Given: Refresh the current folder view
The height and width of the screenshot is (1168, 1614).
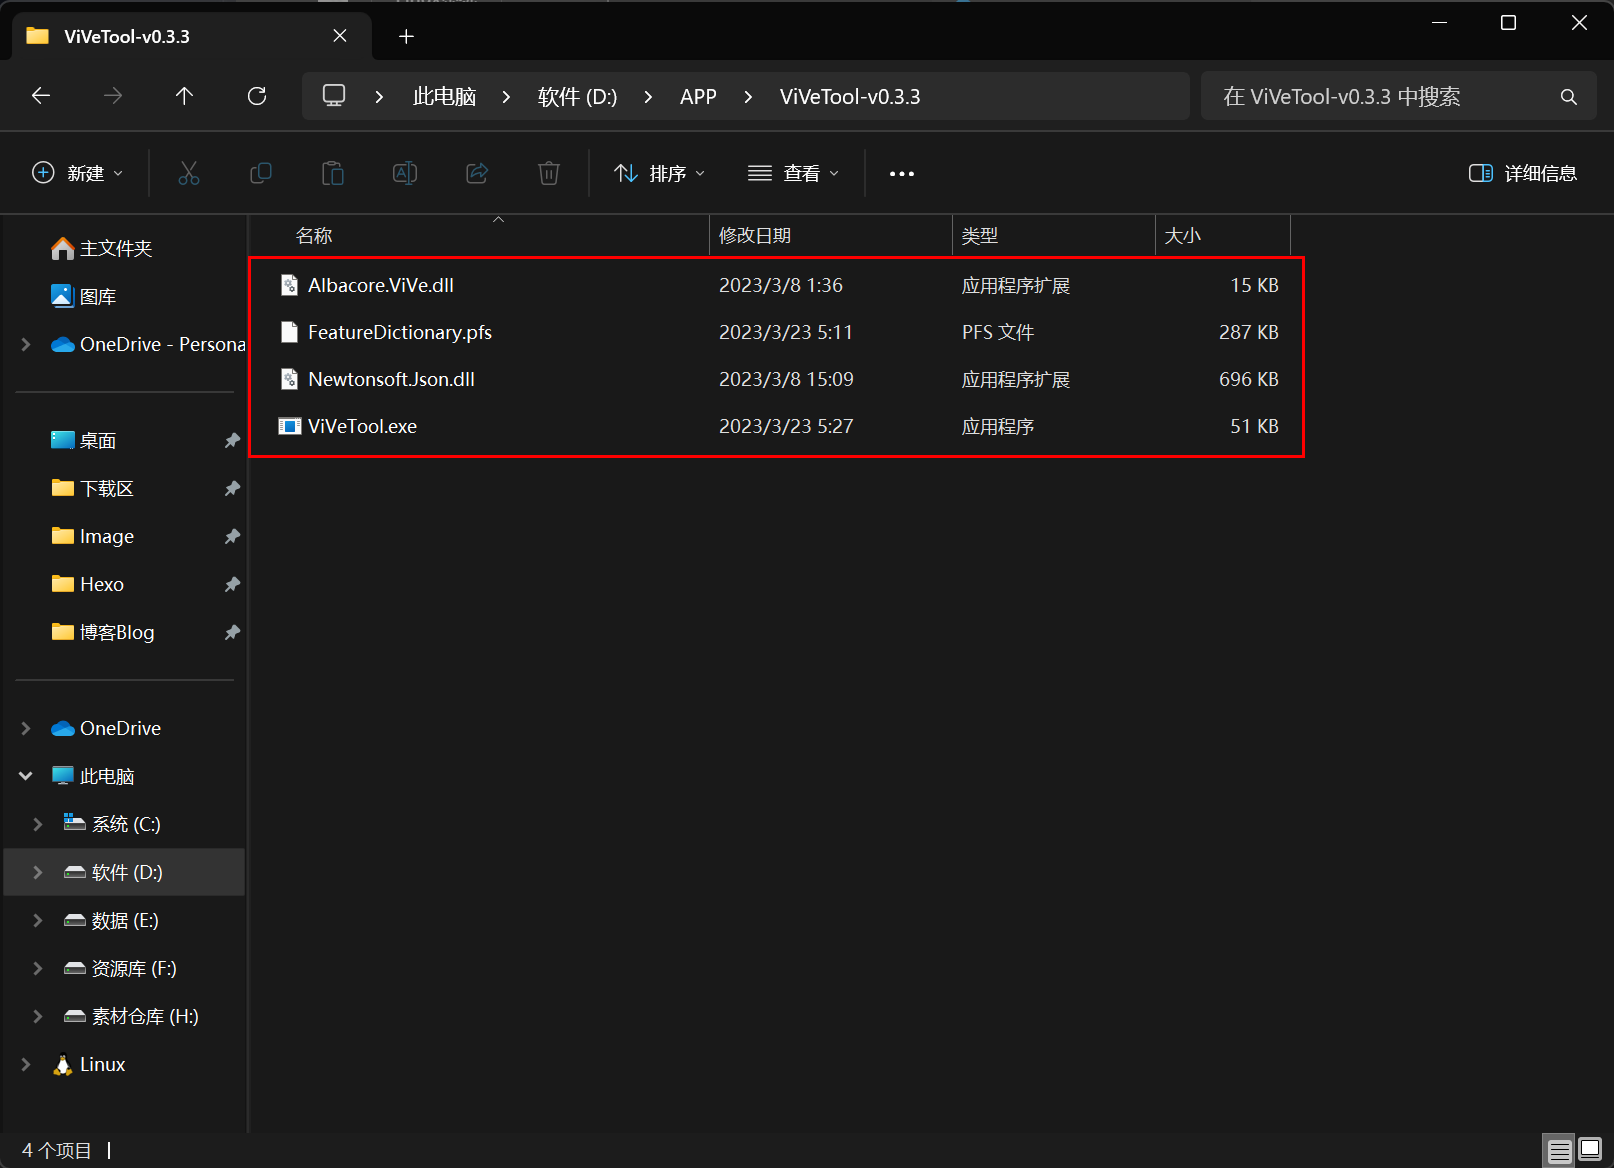Looking at the screenshot, I should [x=257, y=96].
